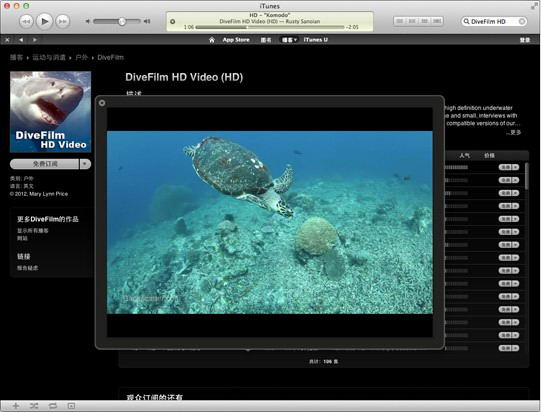Skip back with the previous track button
This screenshot has width=541, height=412.
coord(26,21)
